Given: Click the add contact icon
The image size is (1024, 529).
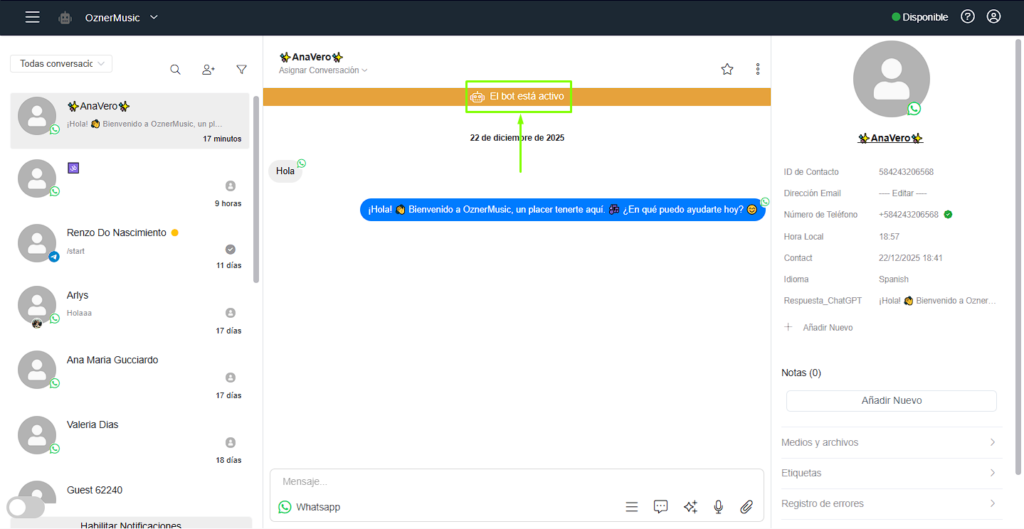Looking at the screenshot, I should click(208, 69).
